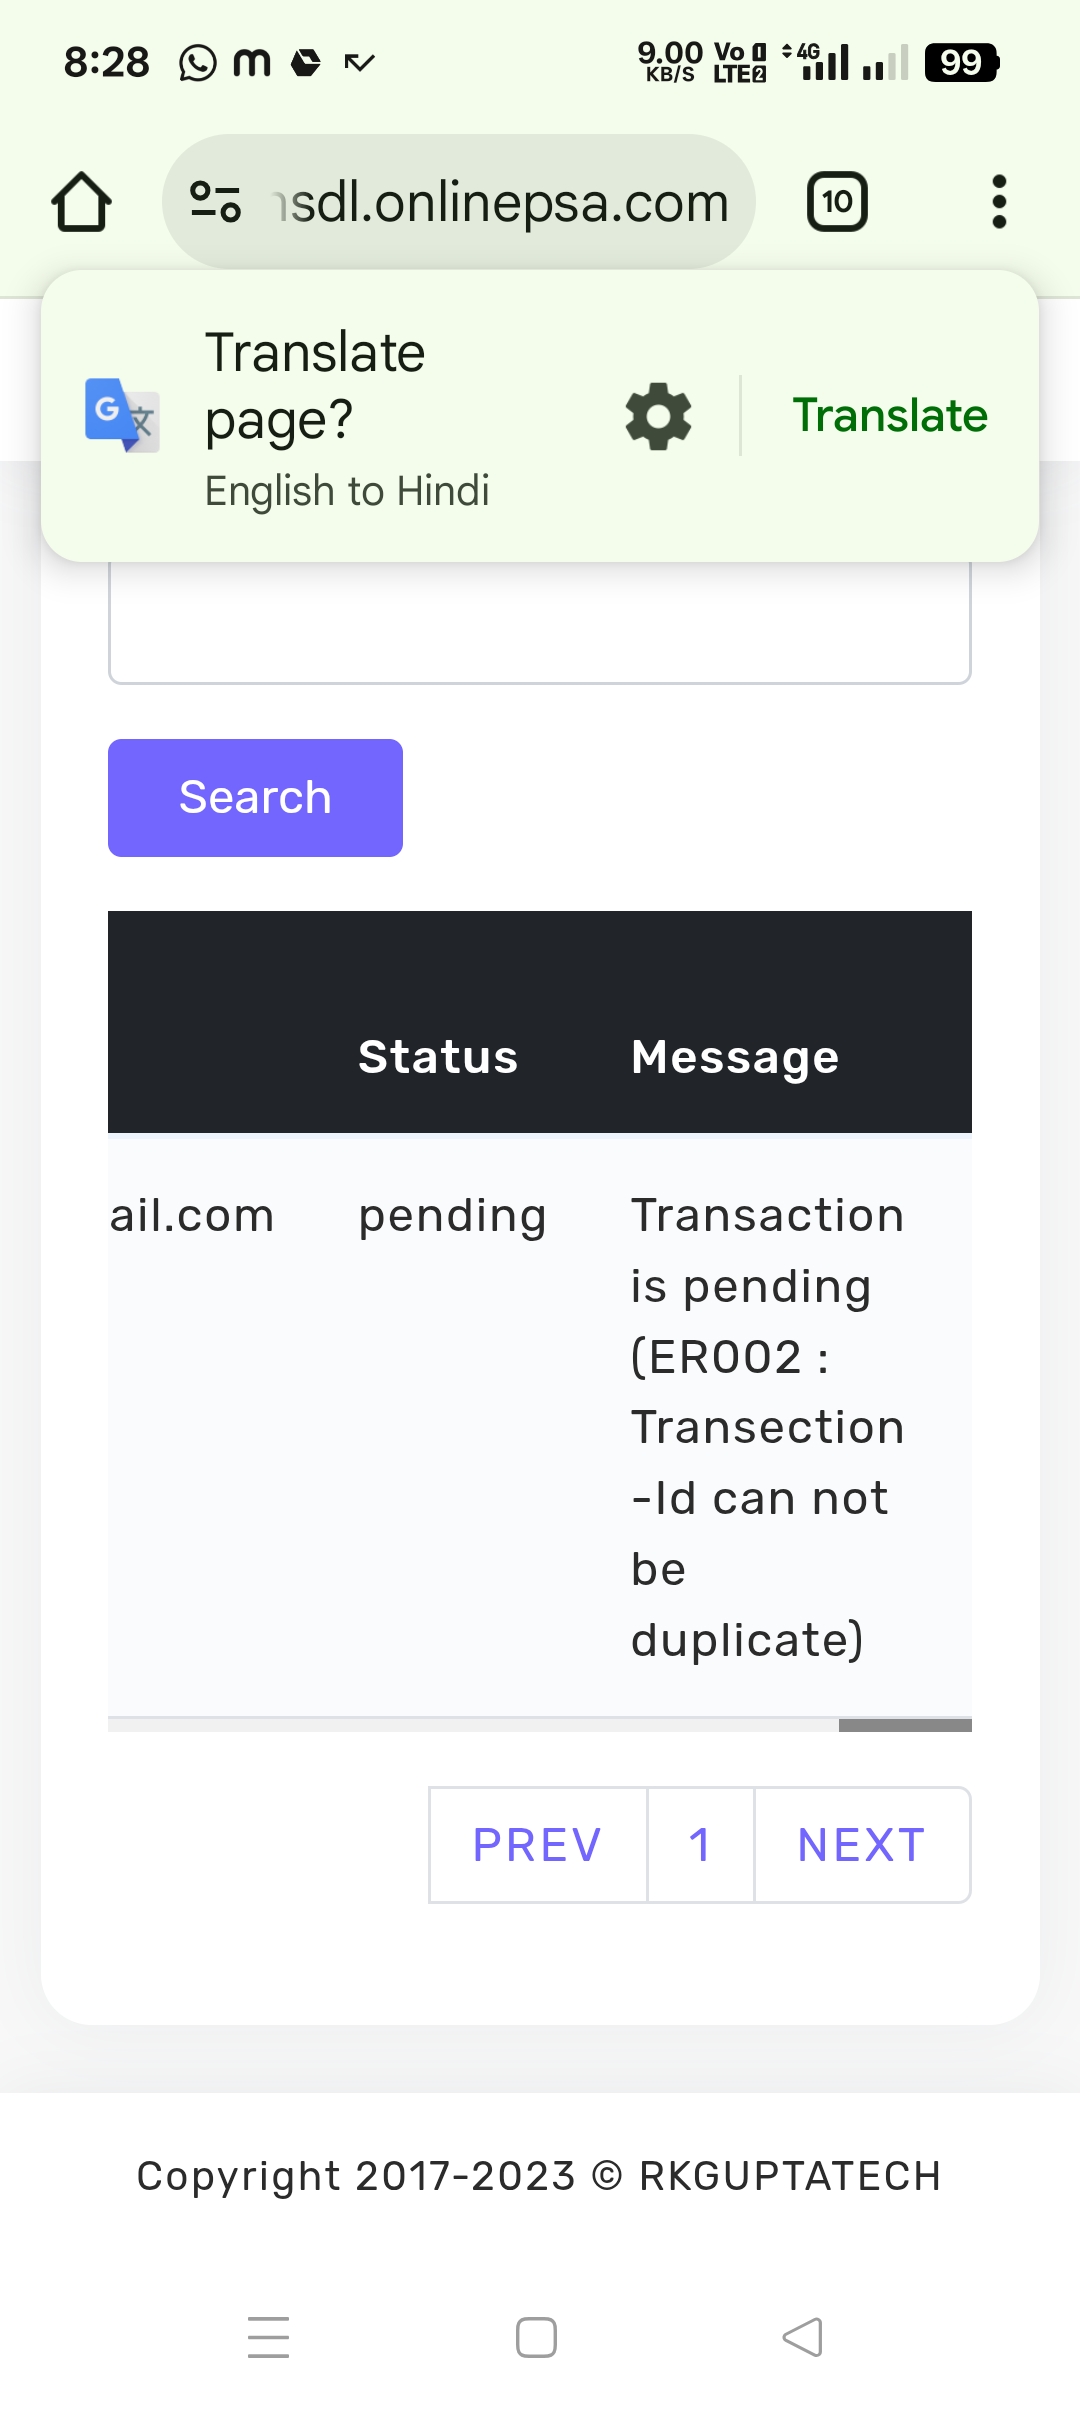Click the Status column header

tap(438, 1057)
